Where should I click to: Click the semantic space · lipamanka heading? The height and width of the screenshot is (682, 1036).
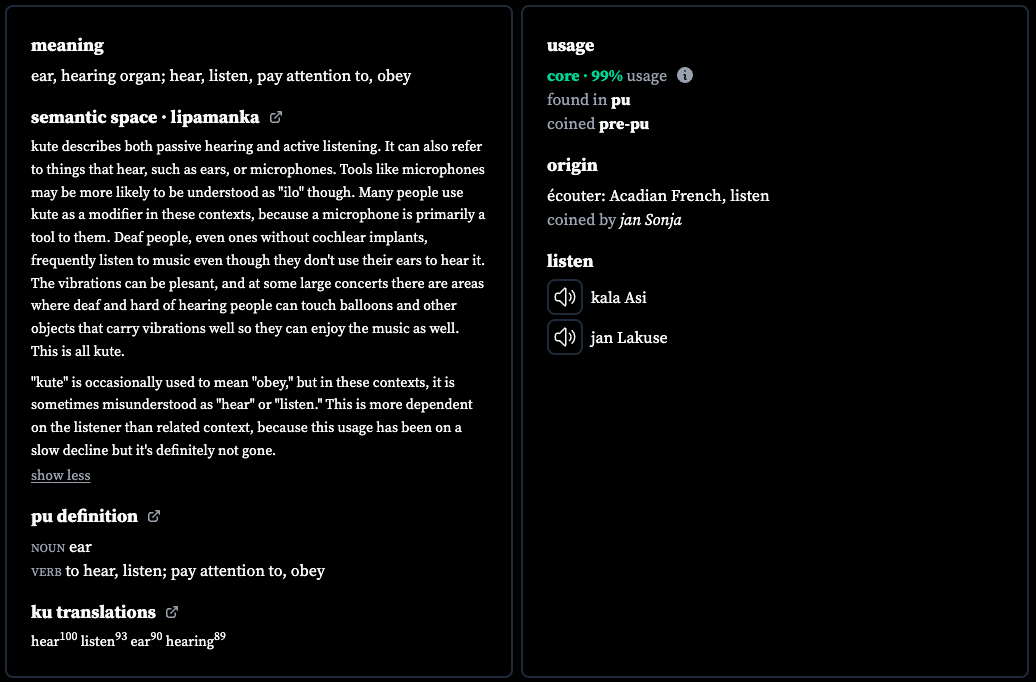145,117
